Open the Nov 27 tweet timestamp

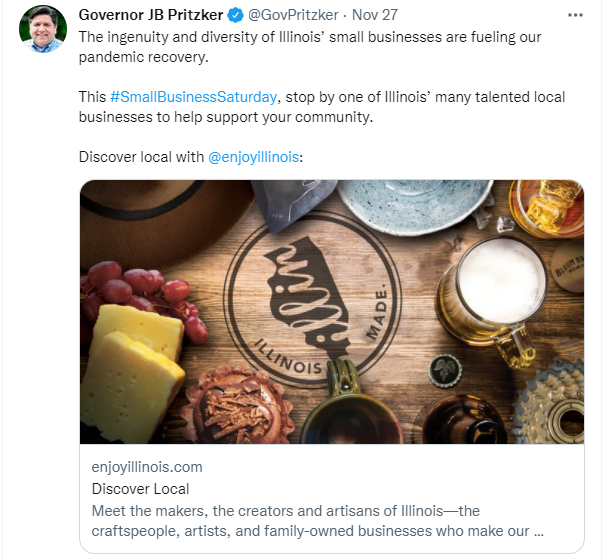pos(375,16)
